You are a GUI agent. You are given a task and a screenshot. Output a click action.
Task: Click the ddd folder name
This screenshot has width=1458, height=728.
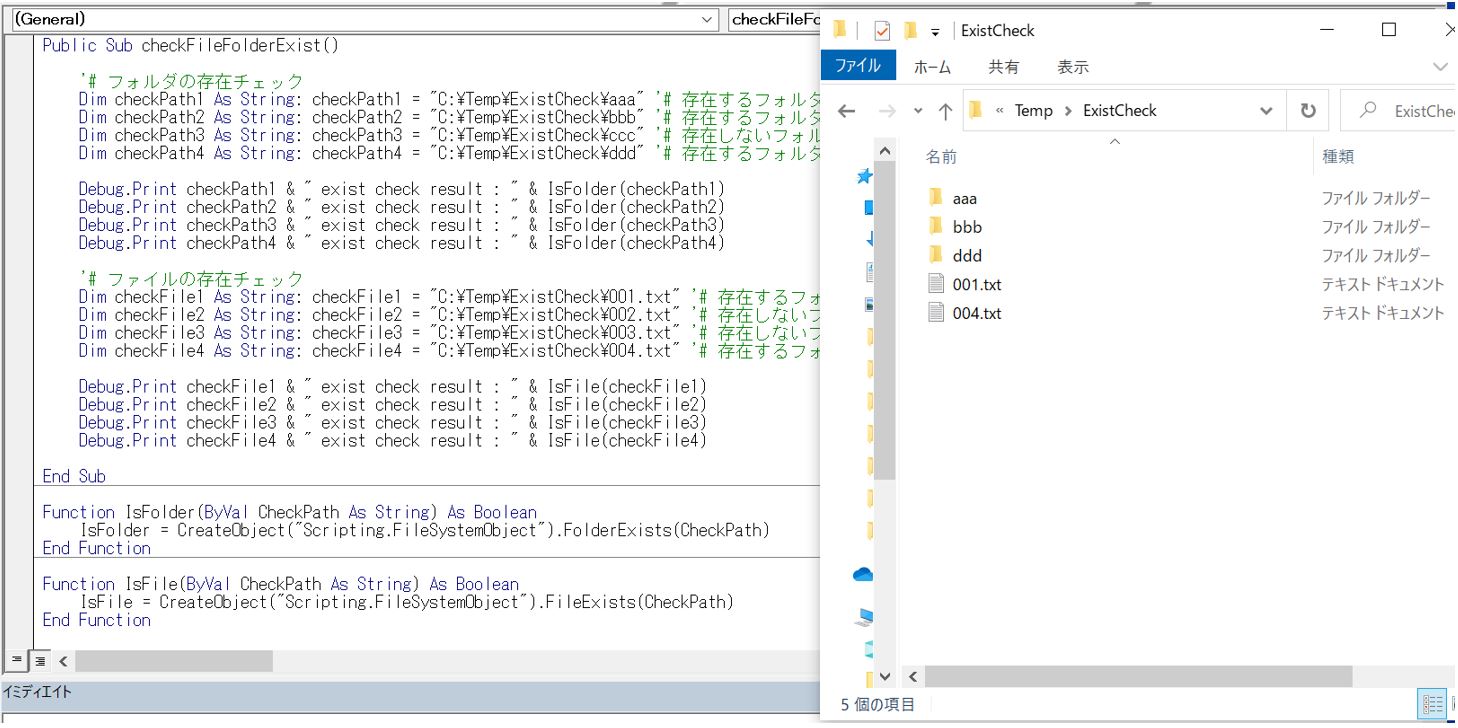(968, 256)
